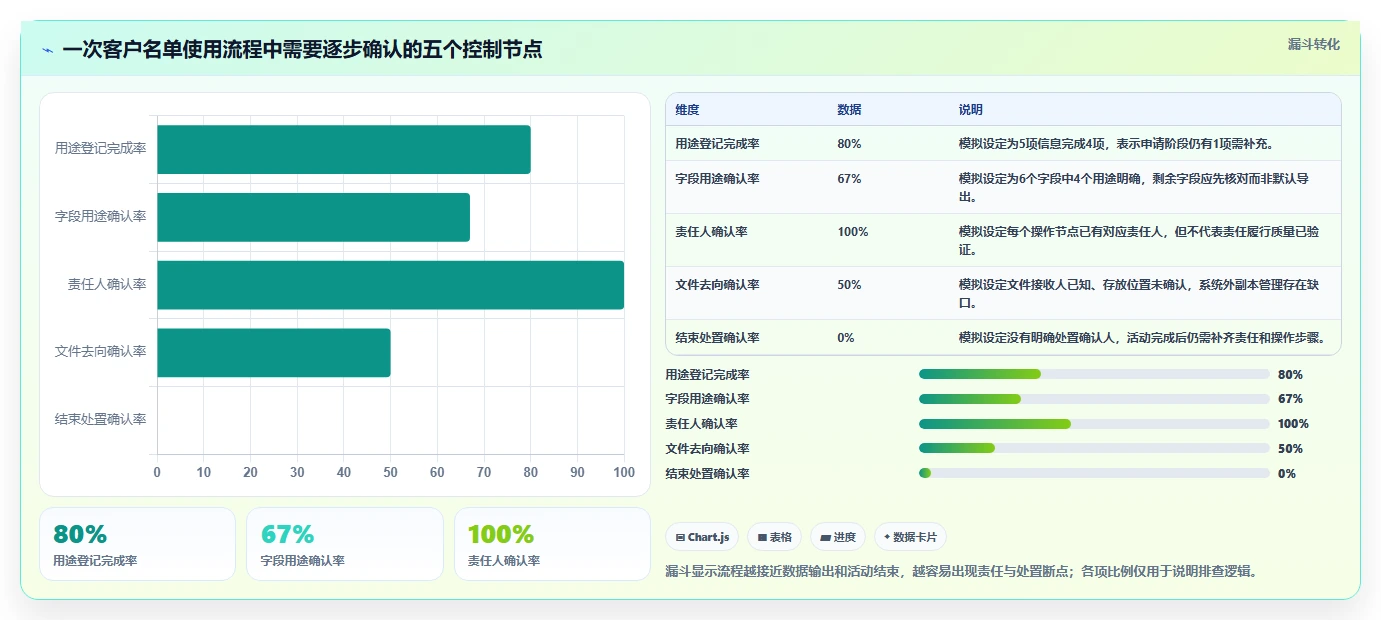Click the 用途登记完成率 label on chart axis
This screenshot has width=1381, height=620.
point(100,148)
